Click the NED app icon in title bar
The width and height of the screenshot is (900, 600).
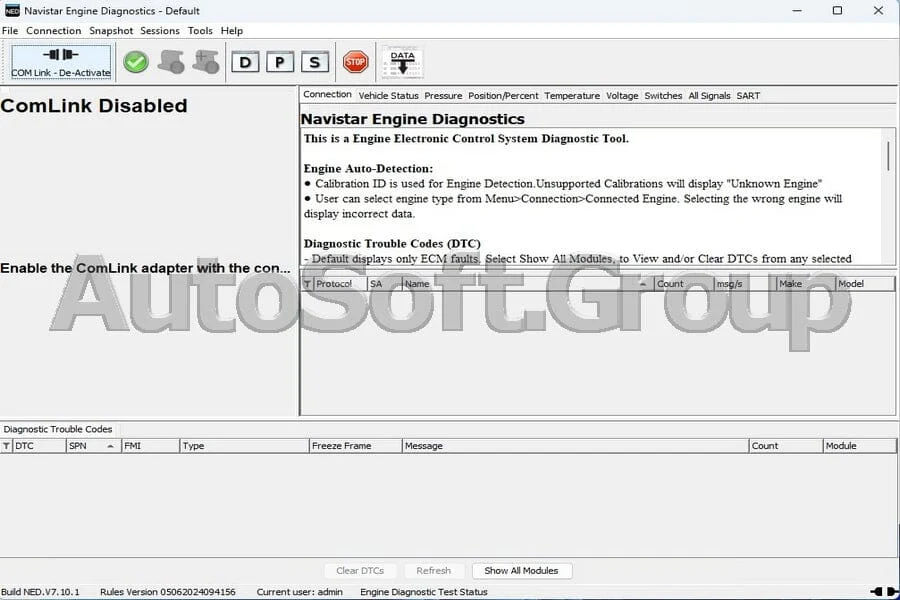pyautogui.click(x=12, y=11)
